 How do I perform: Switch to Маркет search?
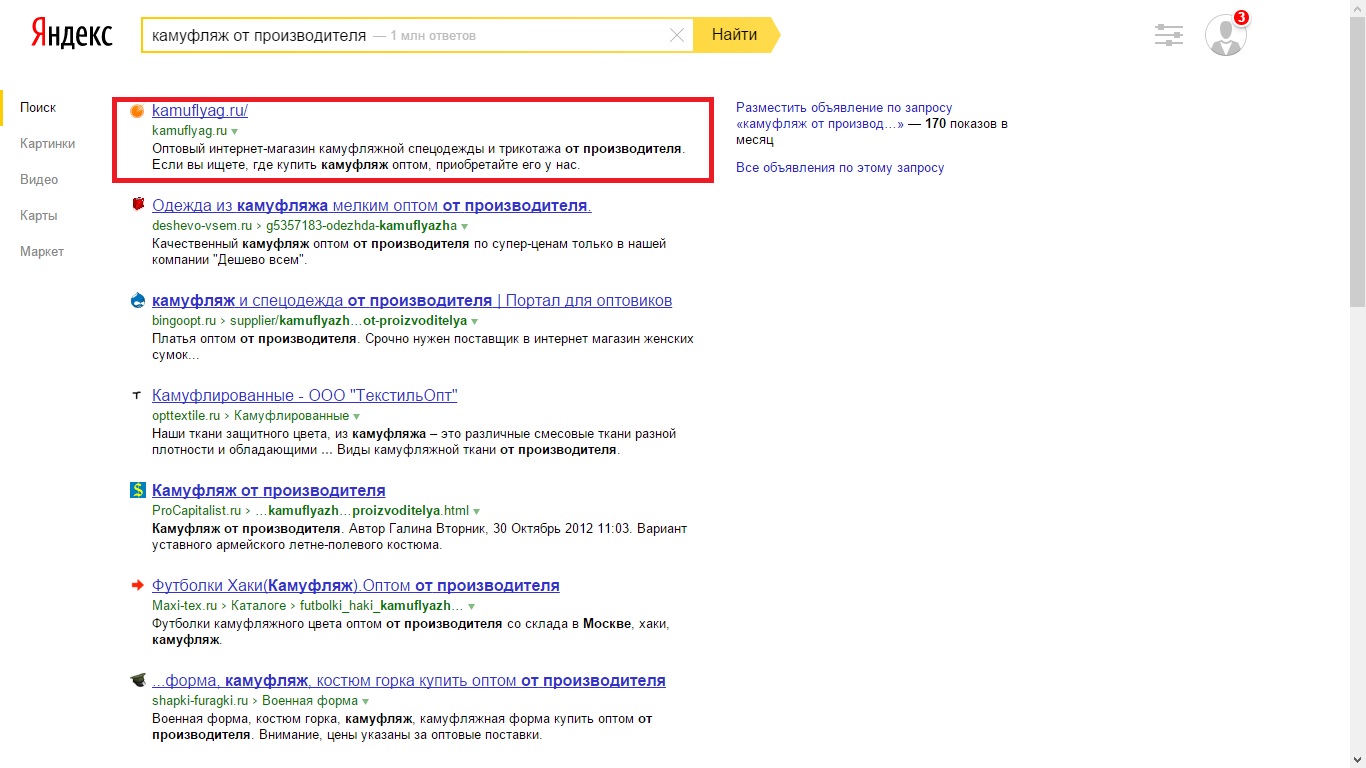(x=42, y=251)
